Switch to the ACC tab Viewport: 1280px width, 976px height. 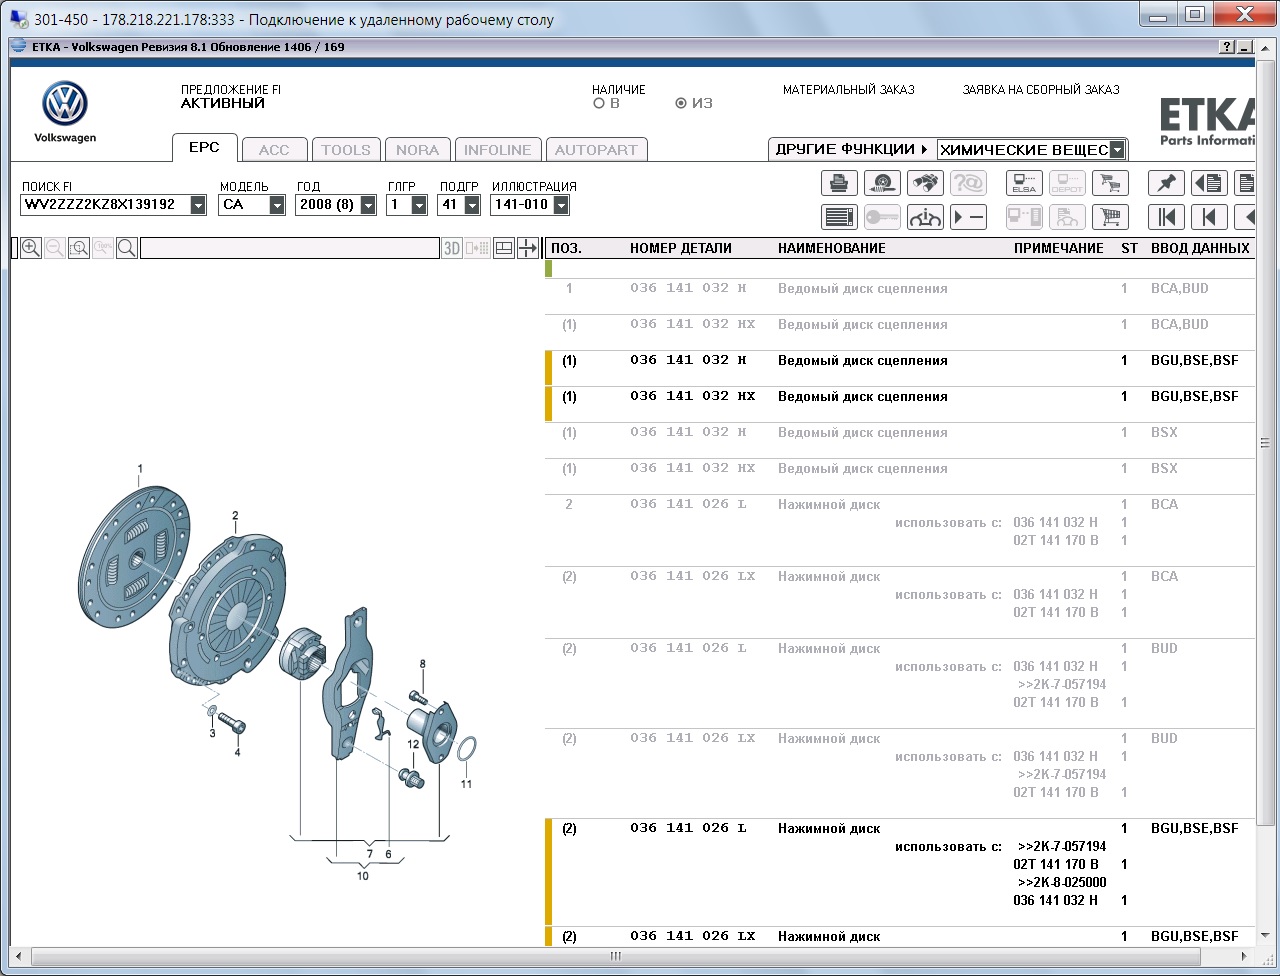[x=274, y=150]
